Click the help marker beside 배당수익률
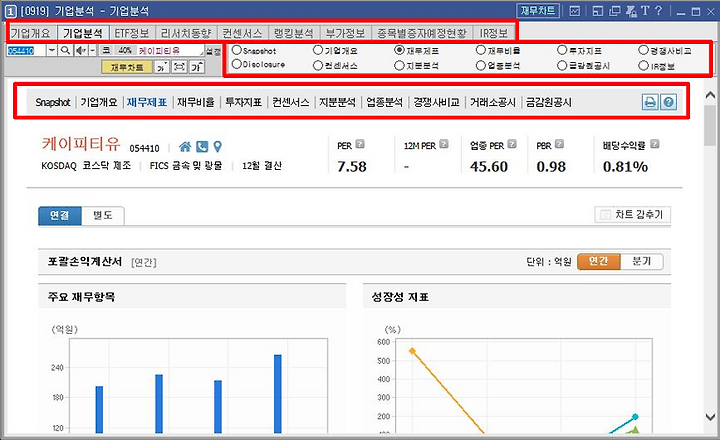This screenshot has height=440, width=720. pos(655,144)
